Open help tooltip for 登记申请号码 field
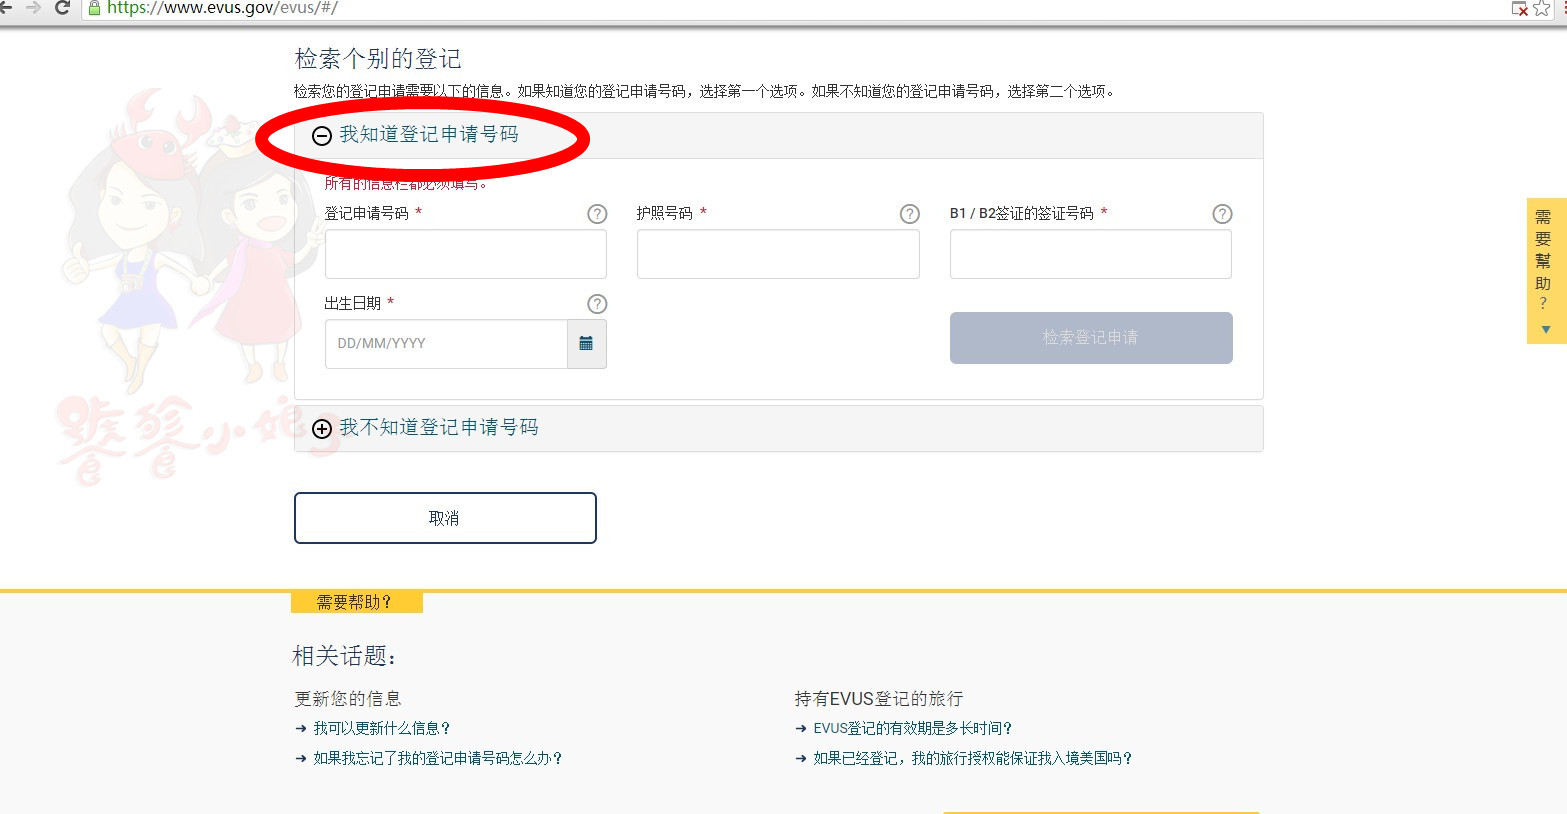Viewport: 1567px width, 814px height. pyautogui.click(x=597, y=213)
